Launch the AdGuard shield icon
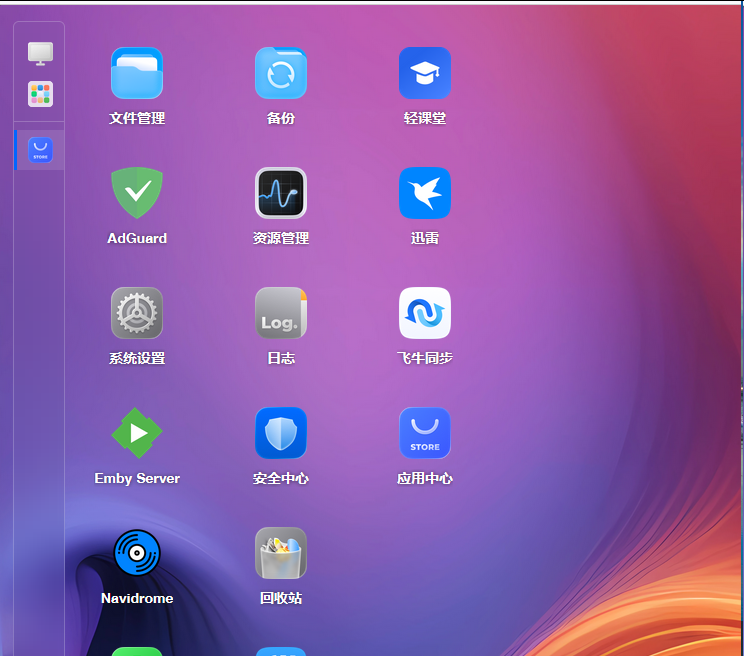The width and height of the screenshot is (744, 656). tap(137, 193)
